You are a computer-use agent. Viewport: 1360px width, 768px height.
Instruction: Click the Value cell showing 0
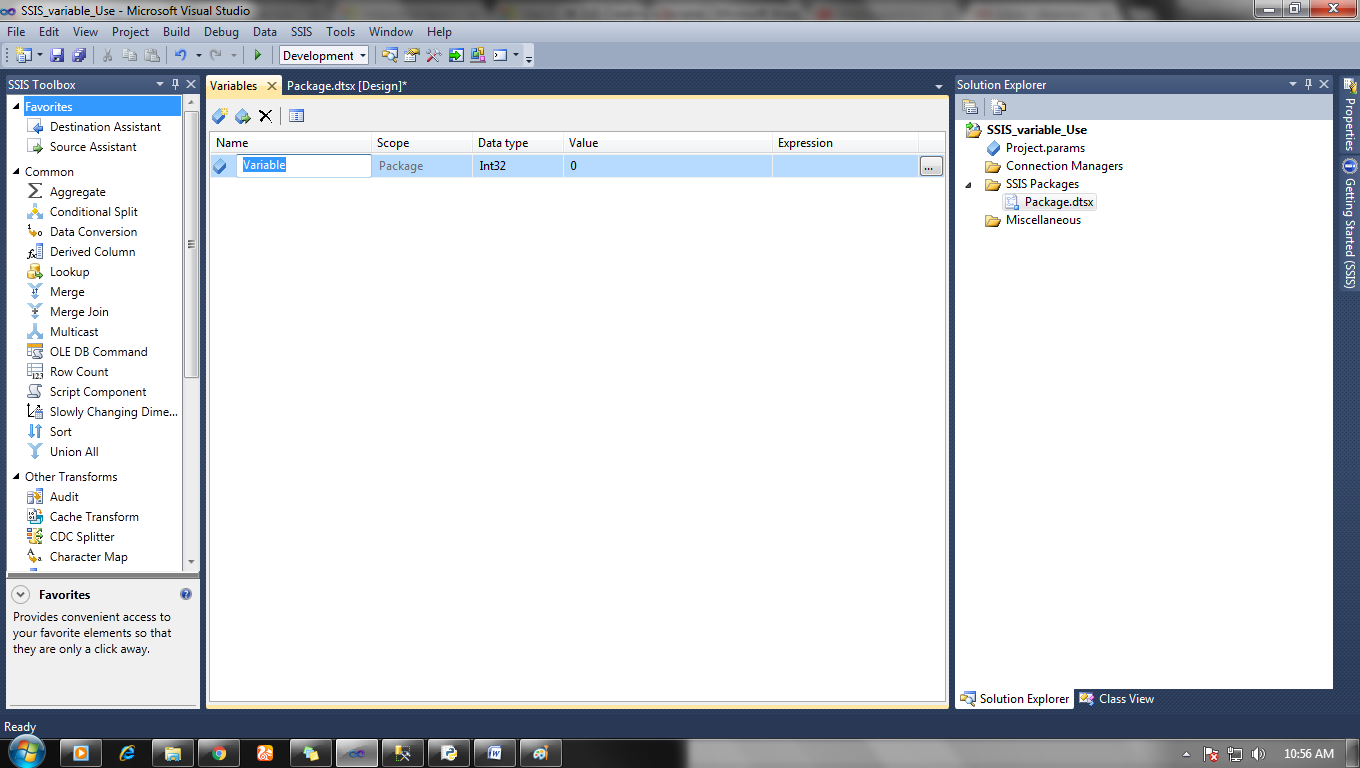click(668, 166)
